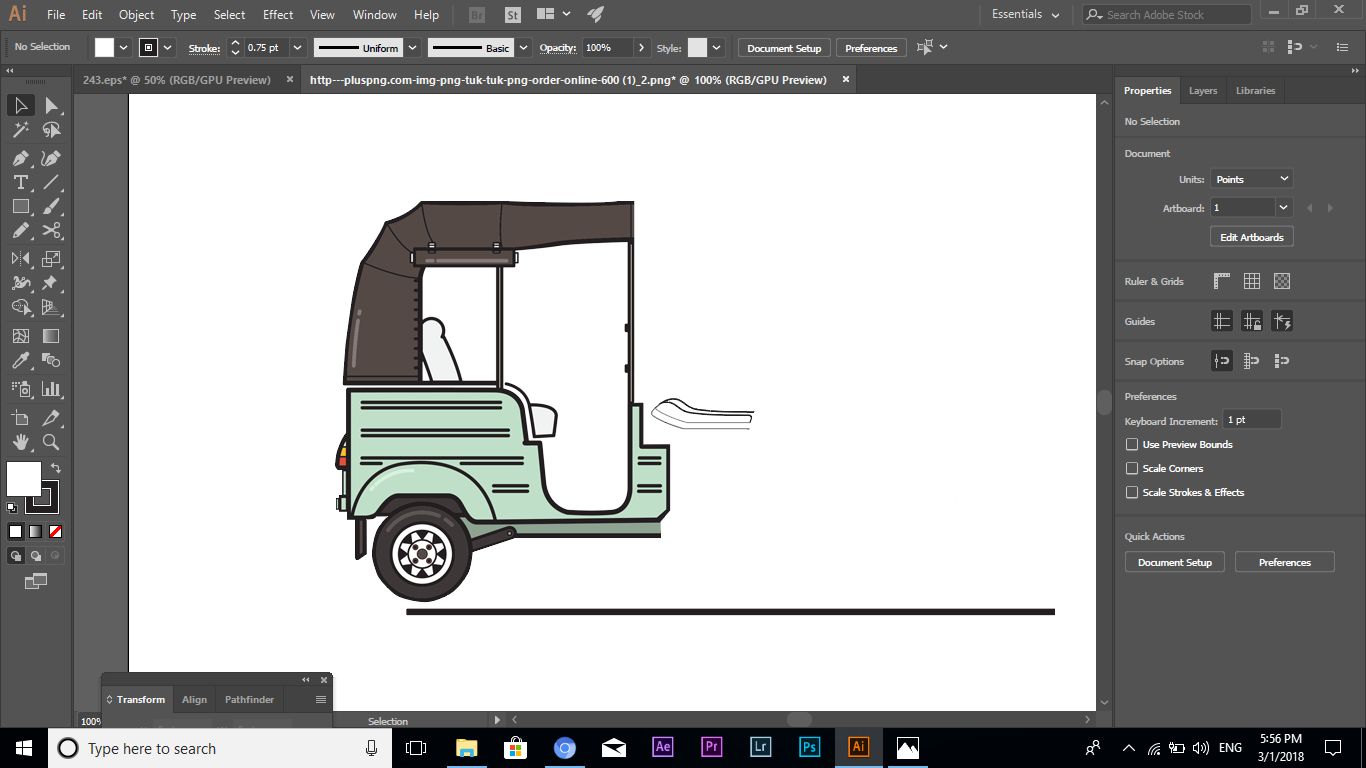1366x768 pixels.
Task: Choose the Zoom tool
Action: (50, 442)
